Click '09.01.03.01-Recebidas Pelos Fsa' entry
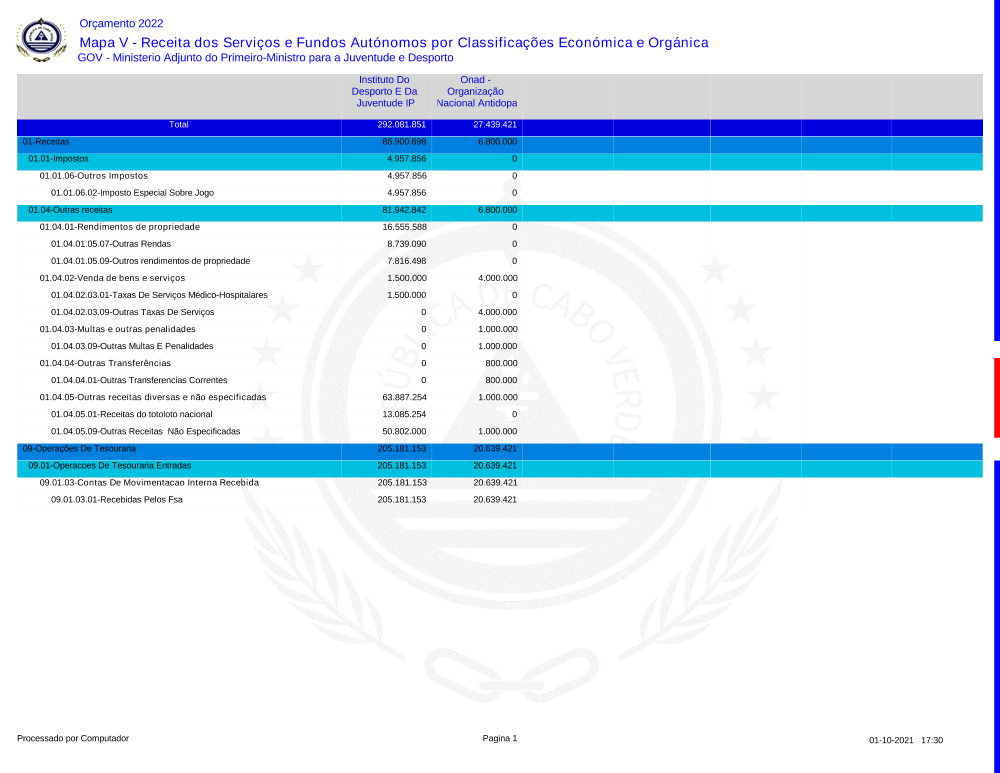This screenshot has width=1000, height=773. pos(116,499)
